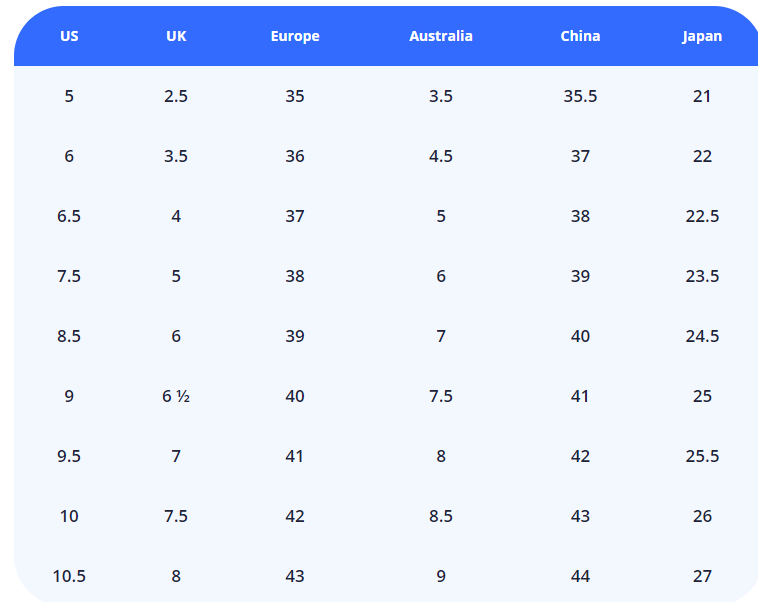The width and height of the screenshot is (758, 602).
Task: Click the US column header
Action: coord(69,36)
